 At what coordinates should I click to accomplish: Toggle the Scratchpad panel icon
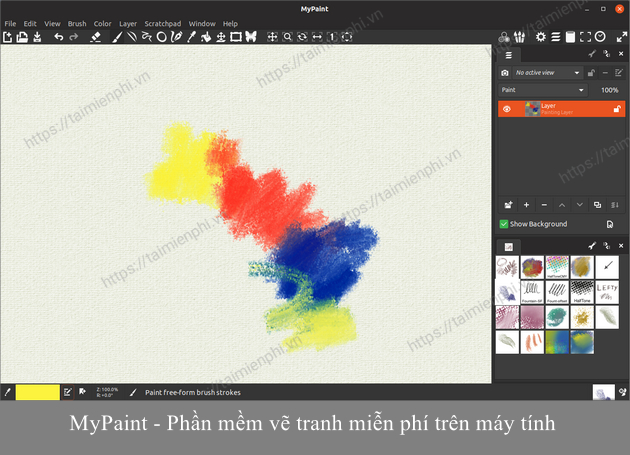click(x=570, y=37)
